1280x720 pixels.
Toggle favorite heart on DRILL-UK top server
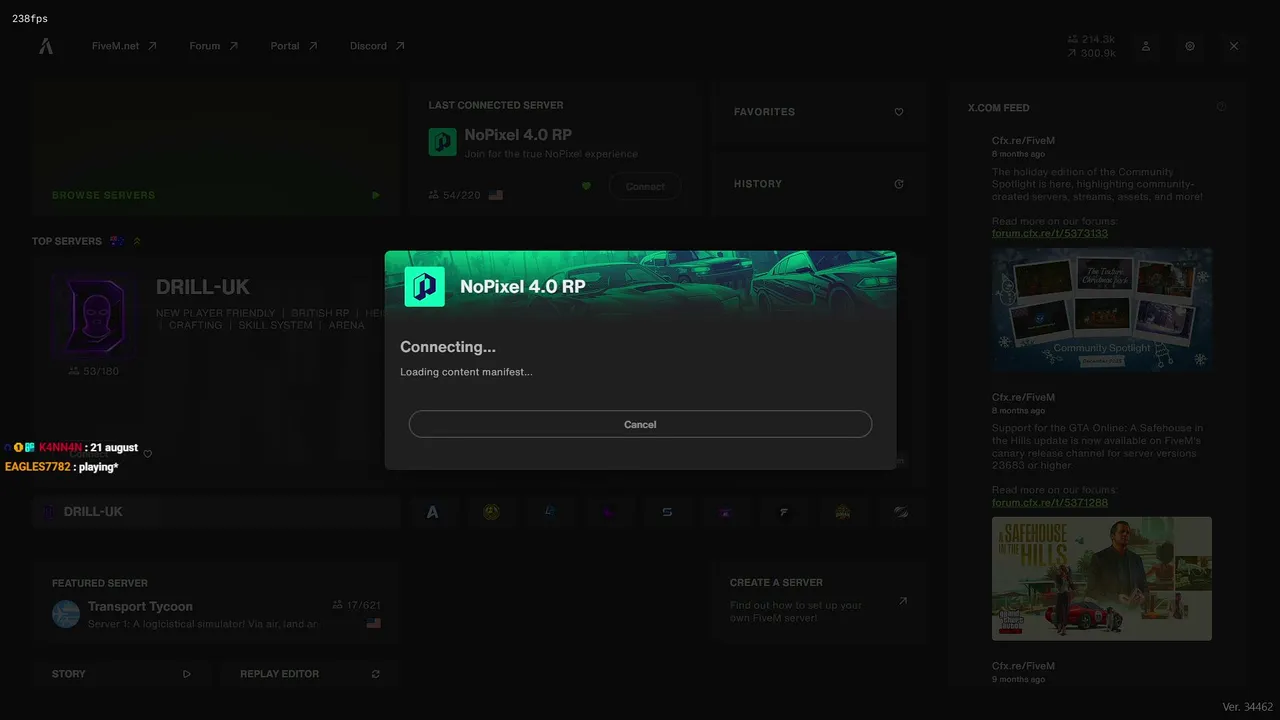[148, 454]
